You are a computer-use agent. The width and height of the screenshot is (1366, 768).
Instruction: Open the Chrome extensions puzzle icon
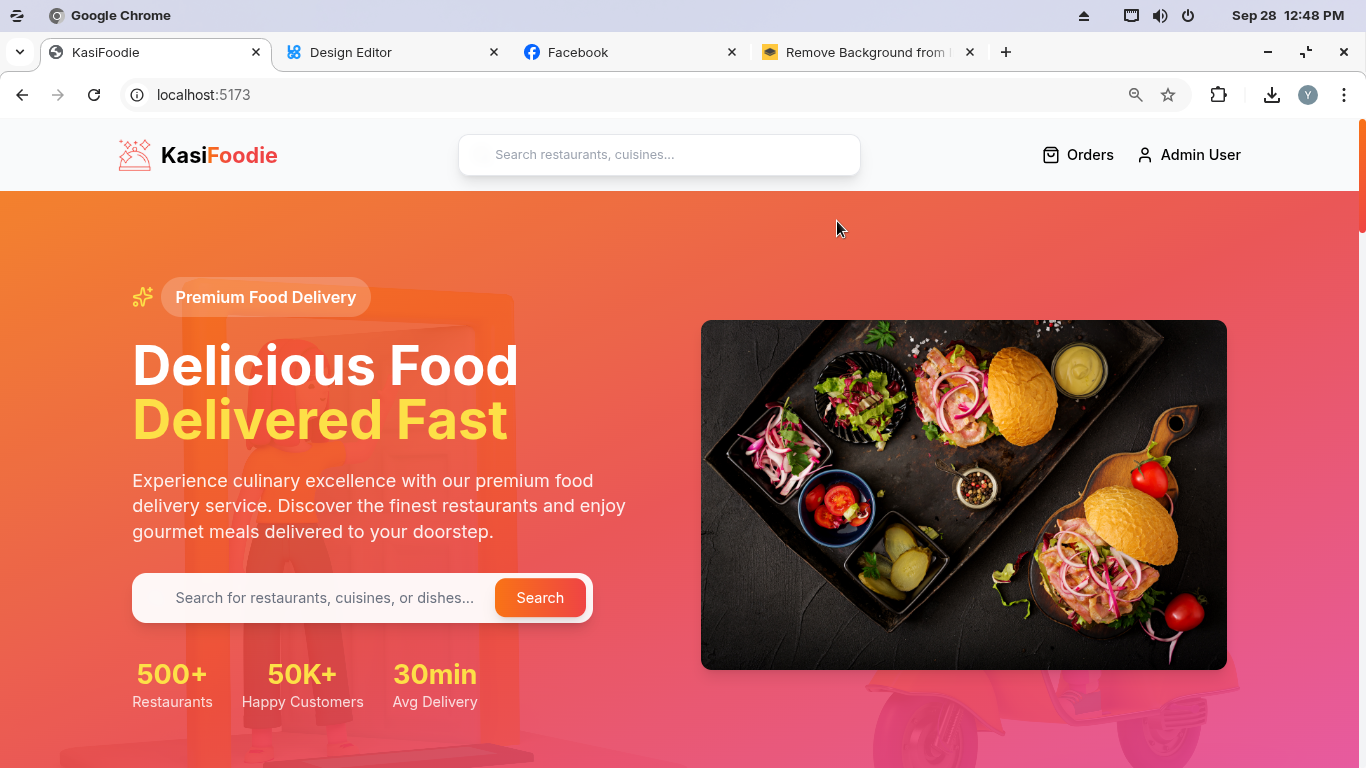[x=1218, y=95]
